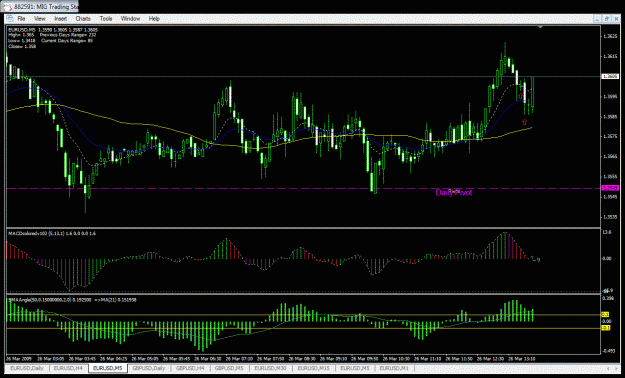Click the SMA Angle indicator label
625x378 pixels.
point(72,299)
